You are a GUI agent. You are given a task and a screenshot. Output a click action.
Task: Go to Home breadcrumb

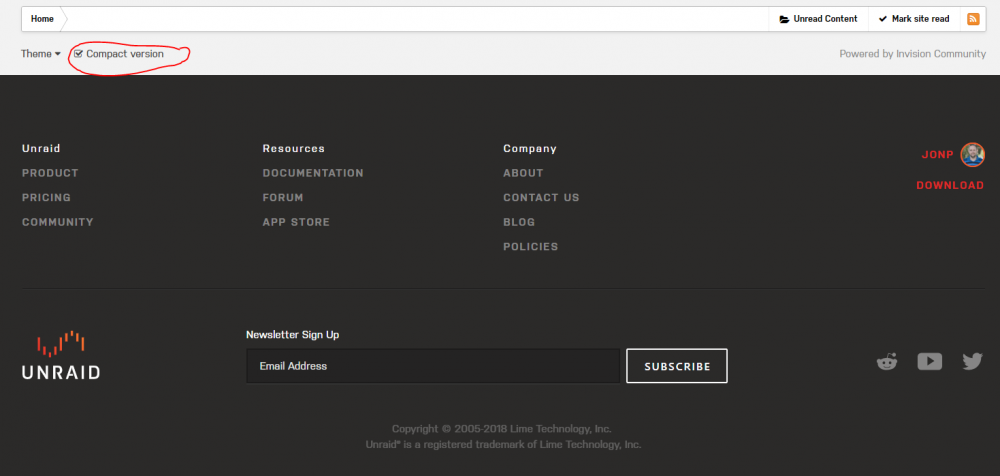pos(42,19)
